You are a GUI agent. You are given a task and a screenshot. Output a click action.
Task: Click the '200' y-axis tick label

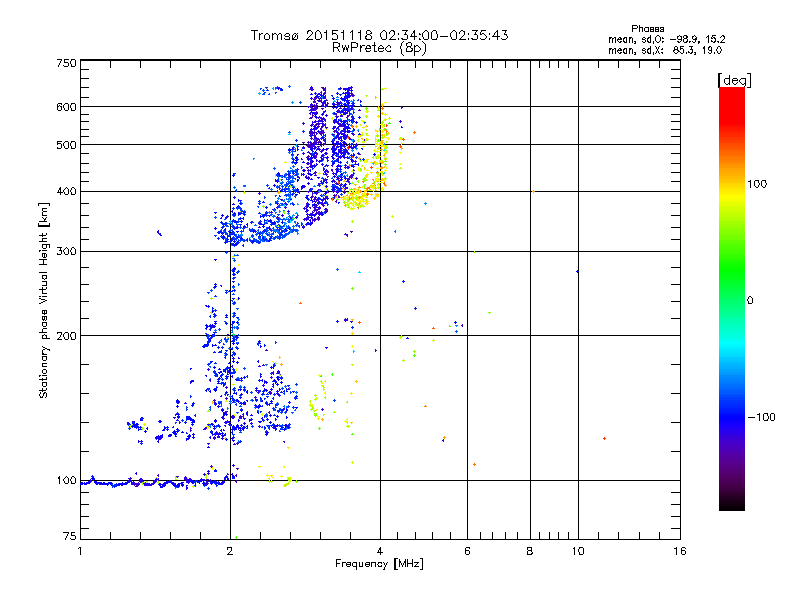[67, 336]
